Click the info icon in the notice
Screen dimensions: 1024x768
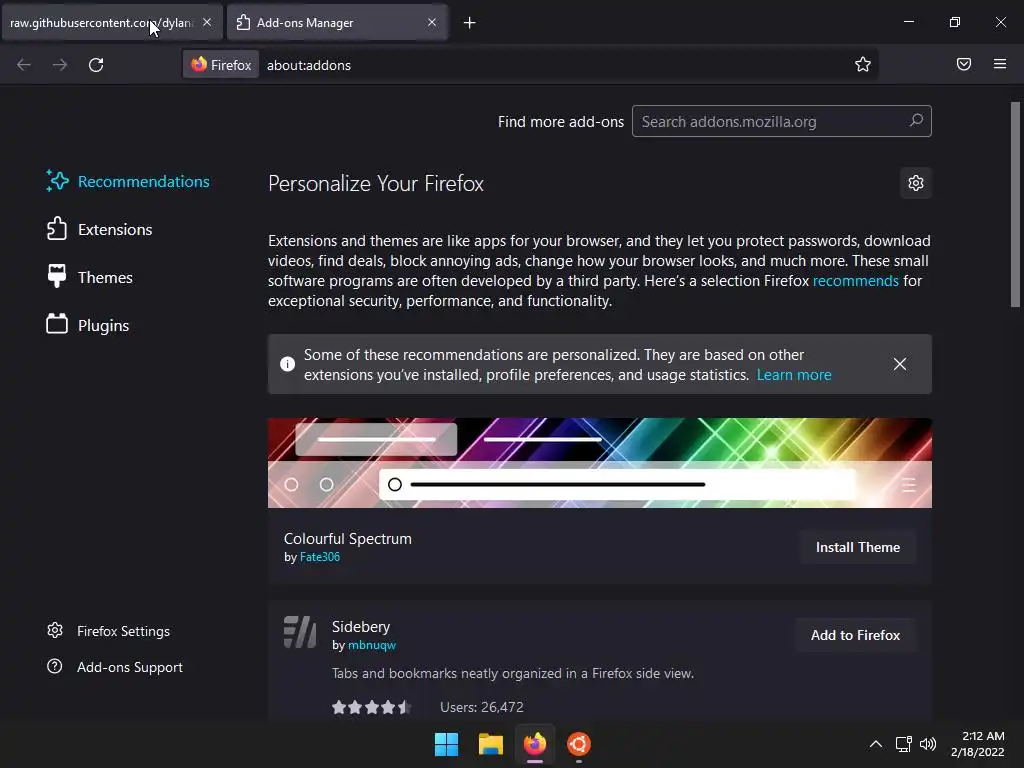coord(287,364)
